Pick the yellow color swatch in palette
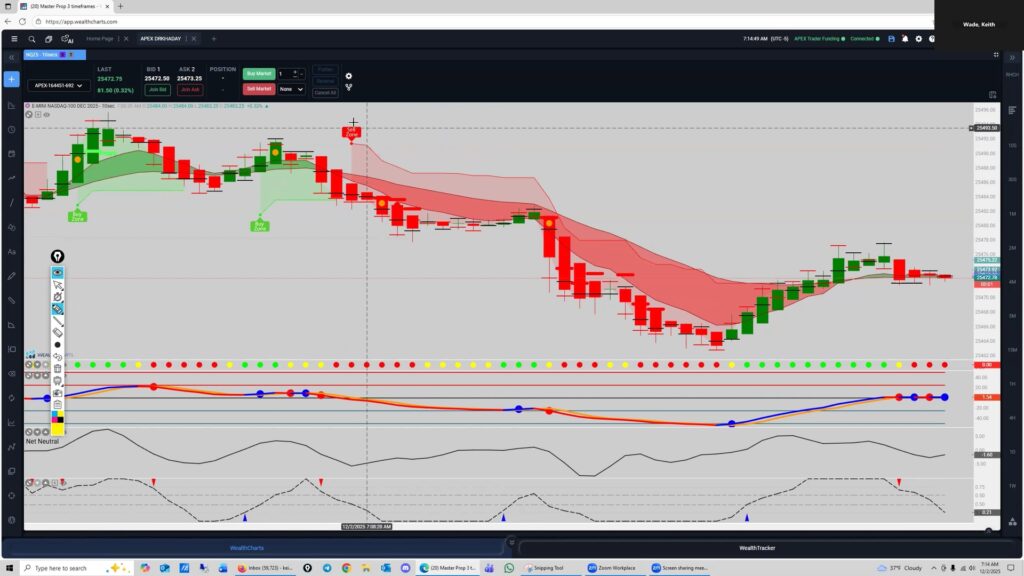Image resolution: width=1024 pixels, height=576 pixels. (58, 427)
